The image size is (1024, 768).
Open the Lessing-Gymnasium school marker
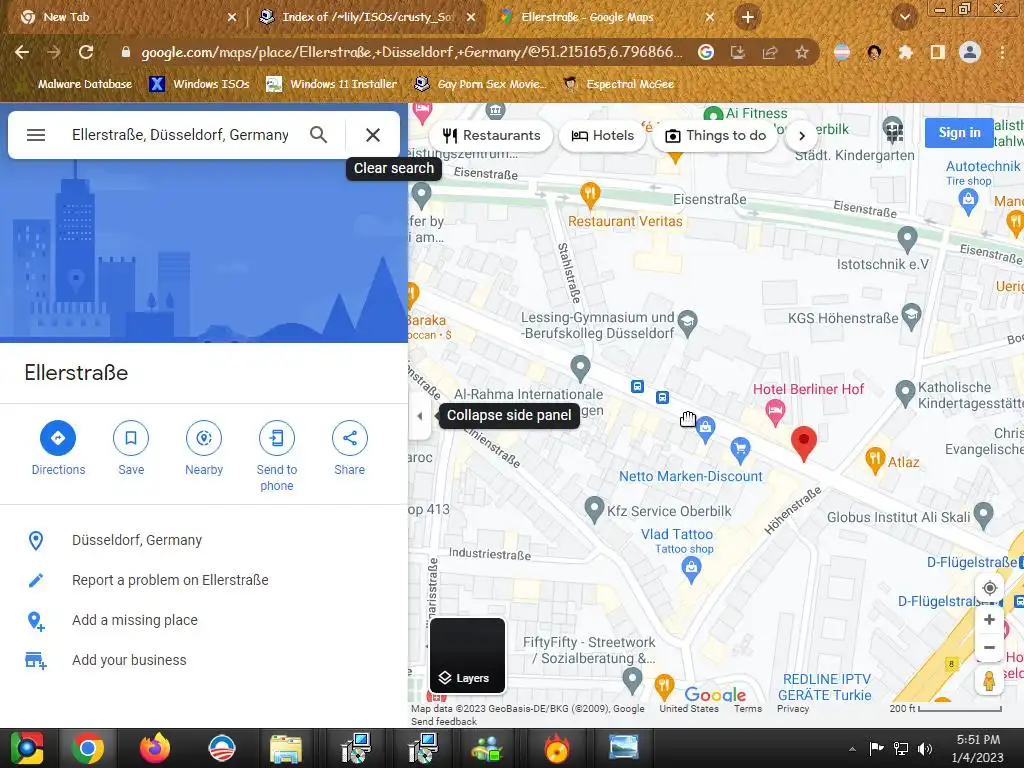click(x=687, y=323)
